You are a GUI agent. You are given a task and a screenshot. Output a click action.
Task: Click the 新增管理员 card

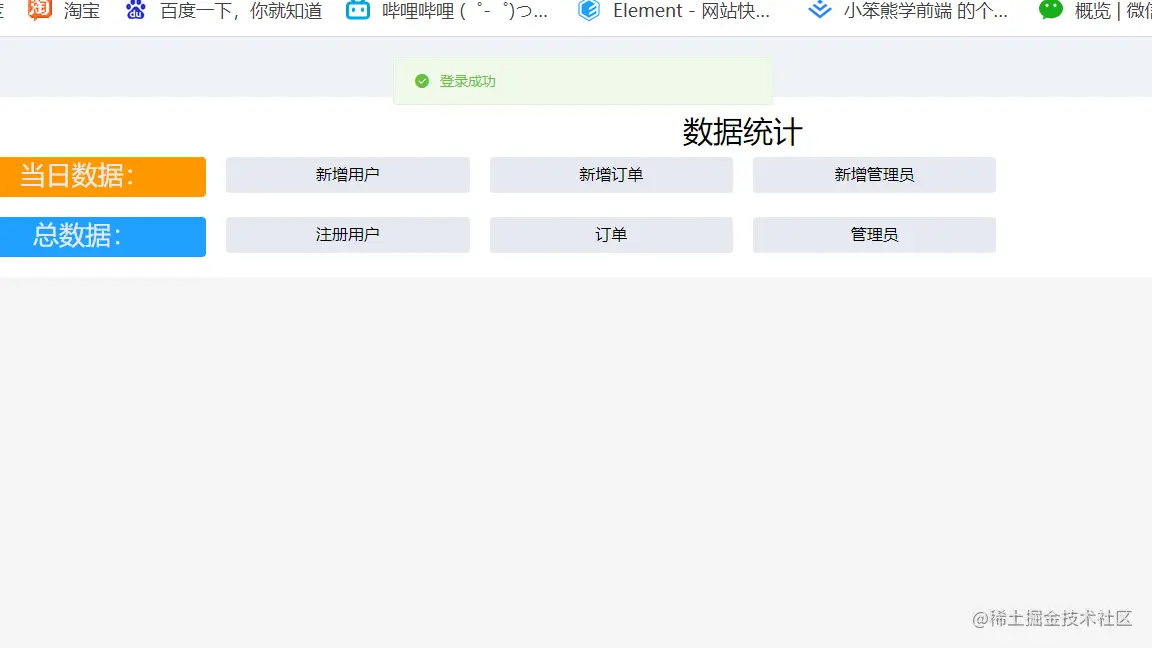(874, 175)
